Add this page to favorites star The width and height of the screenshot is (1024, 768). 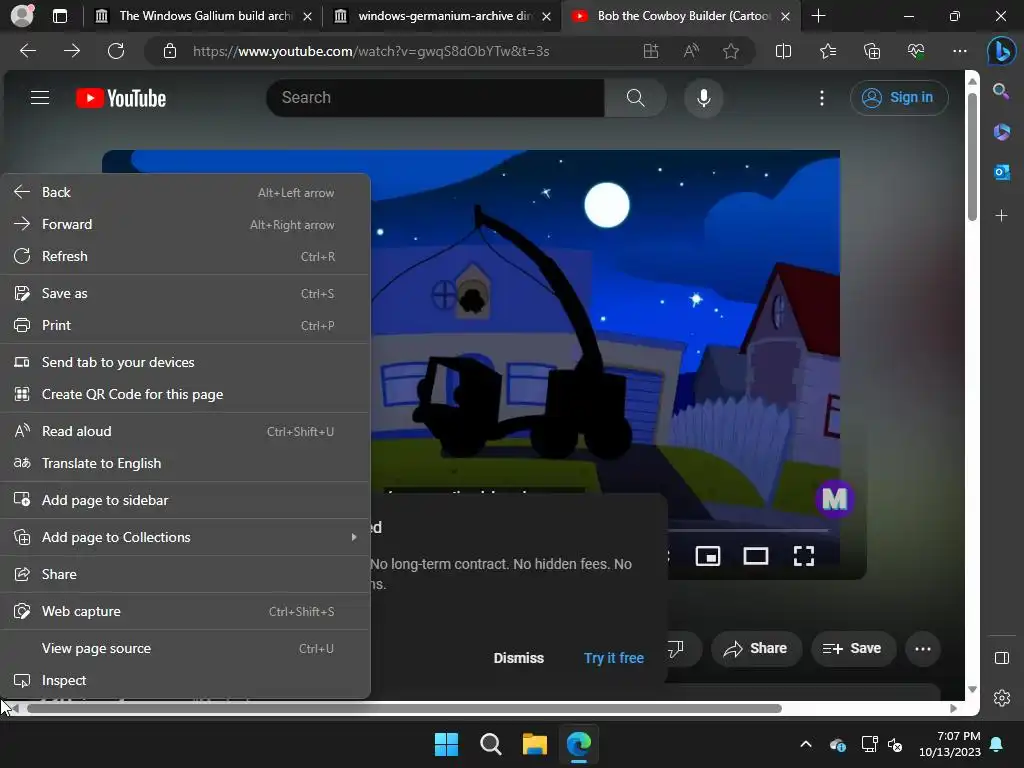[731, 51]
